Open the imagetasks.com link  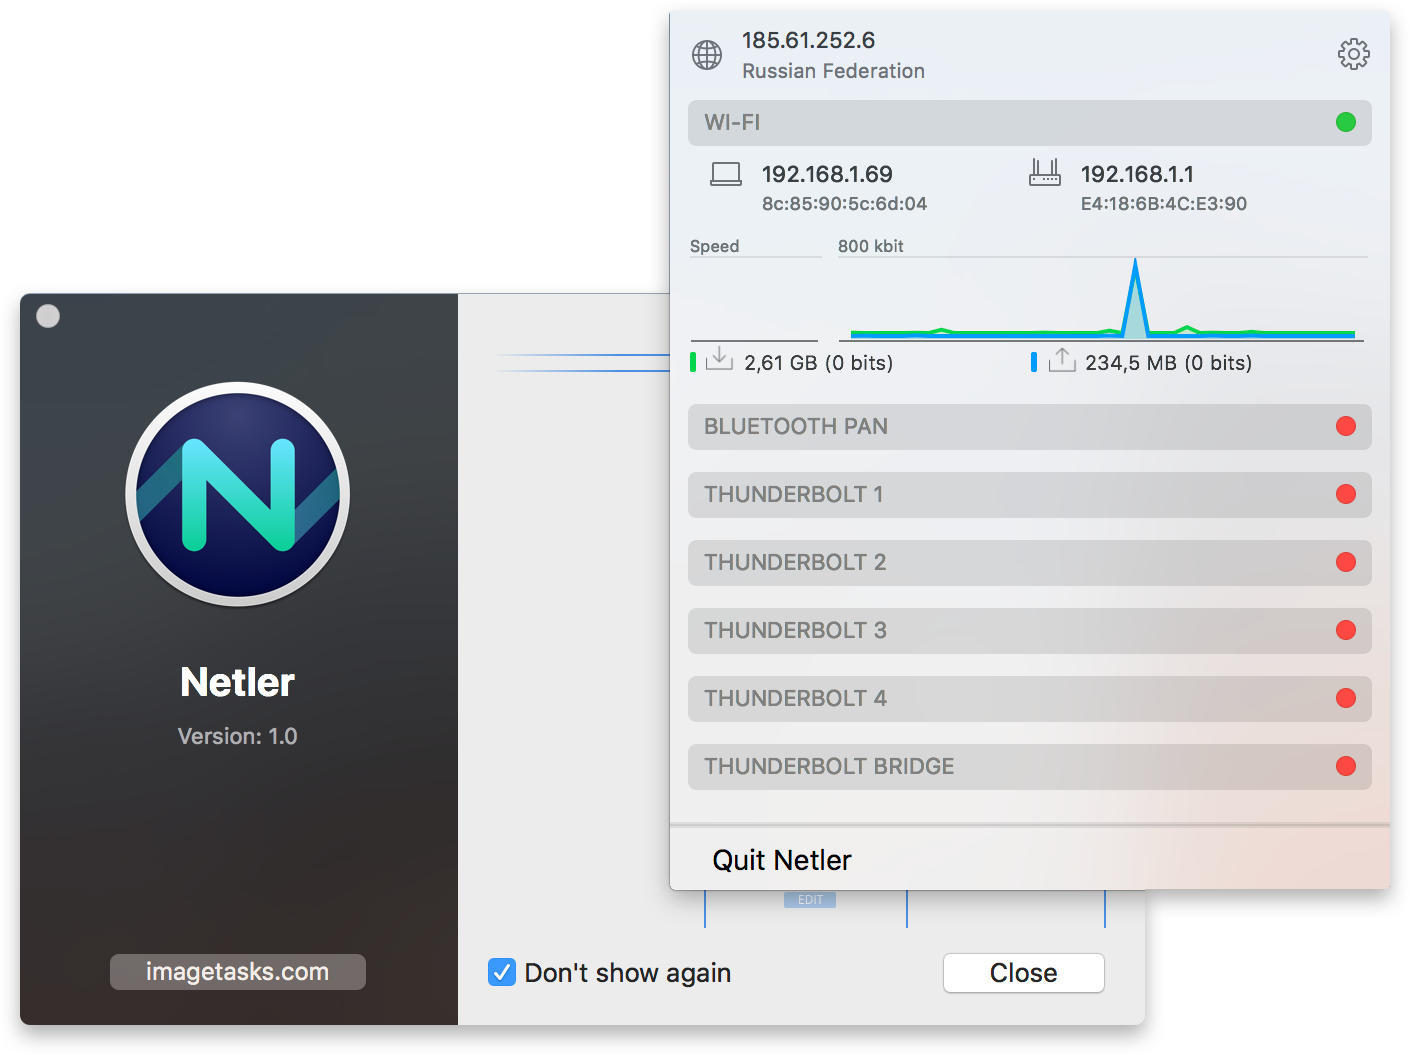237,972
